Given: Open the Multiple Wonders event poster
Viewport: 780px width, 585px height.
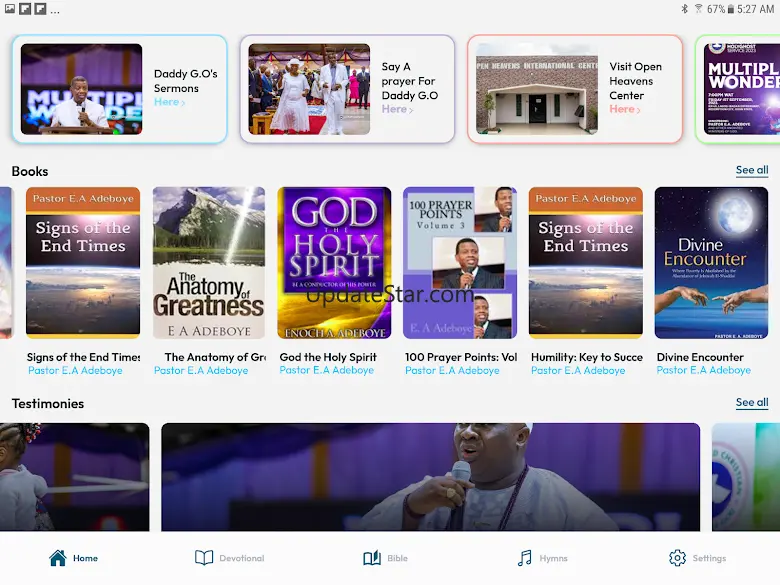Looking at the screenshot, I should [742, 89].
